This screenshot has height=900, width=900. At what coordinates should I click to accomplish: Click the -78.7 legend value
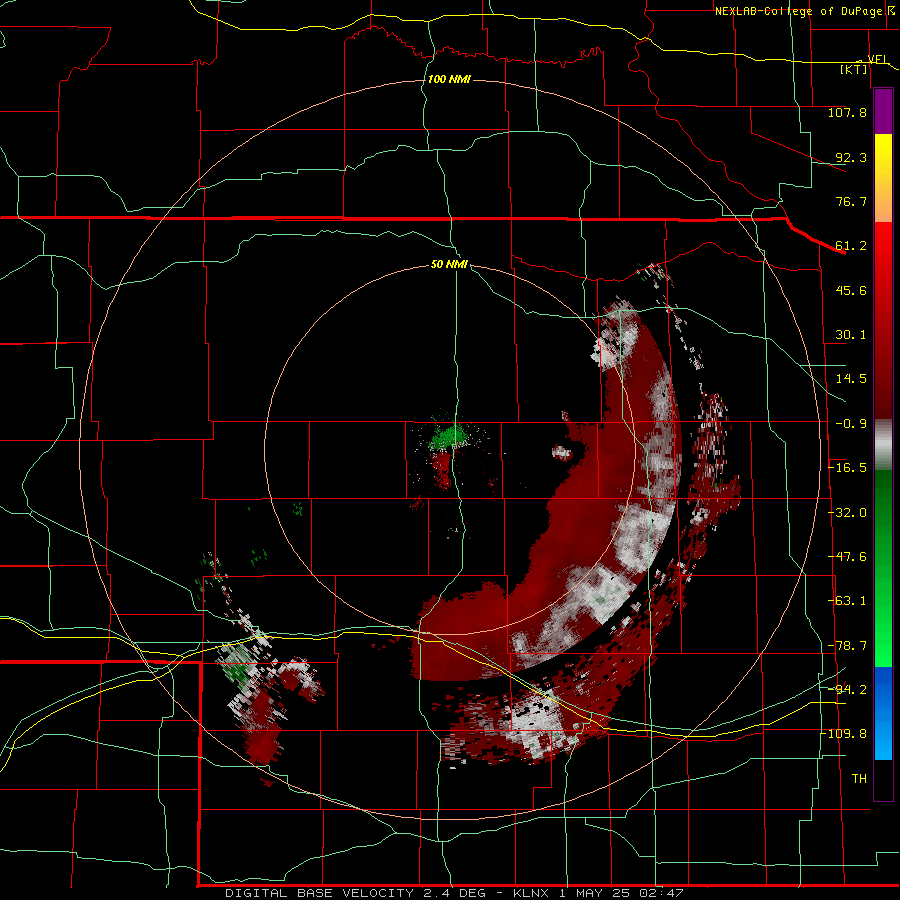pos(847,646)
